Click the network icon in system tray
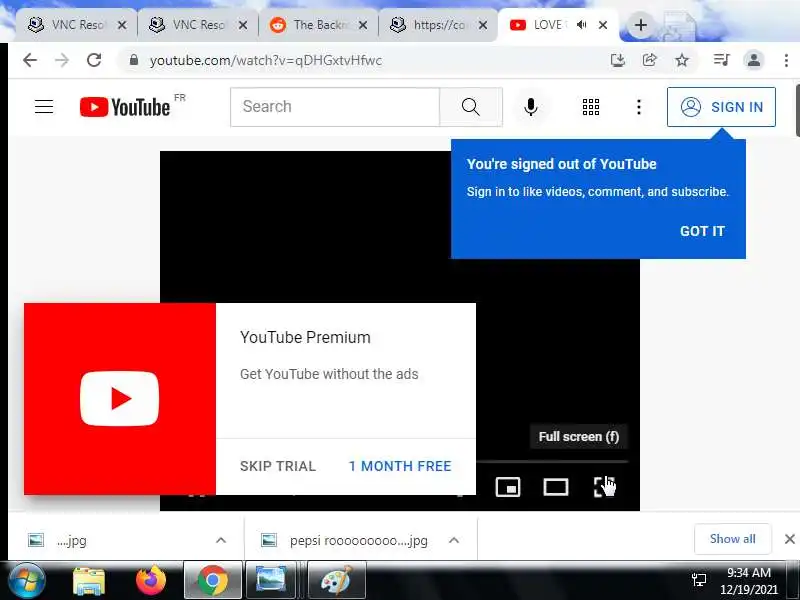The image size is (800, 600). (x=699, y=580)
